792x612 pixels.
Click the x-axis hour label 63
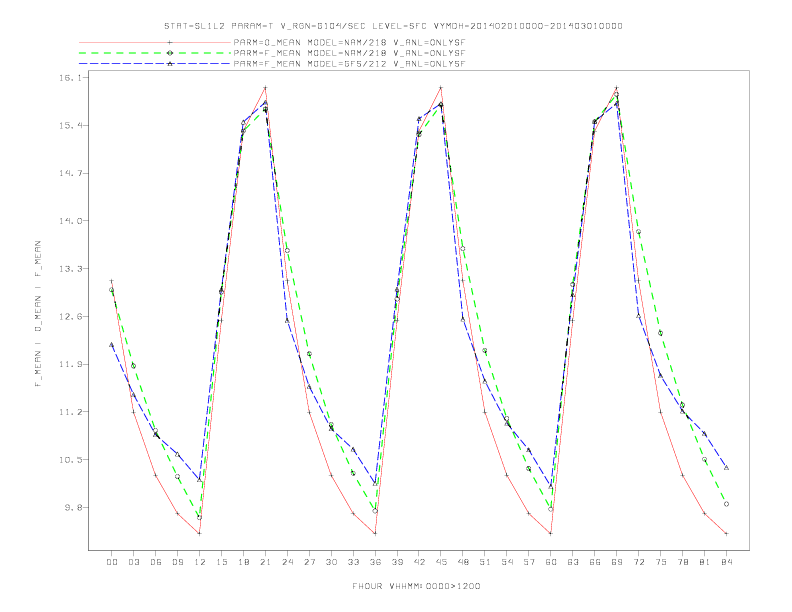(573, 562)
